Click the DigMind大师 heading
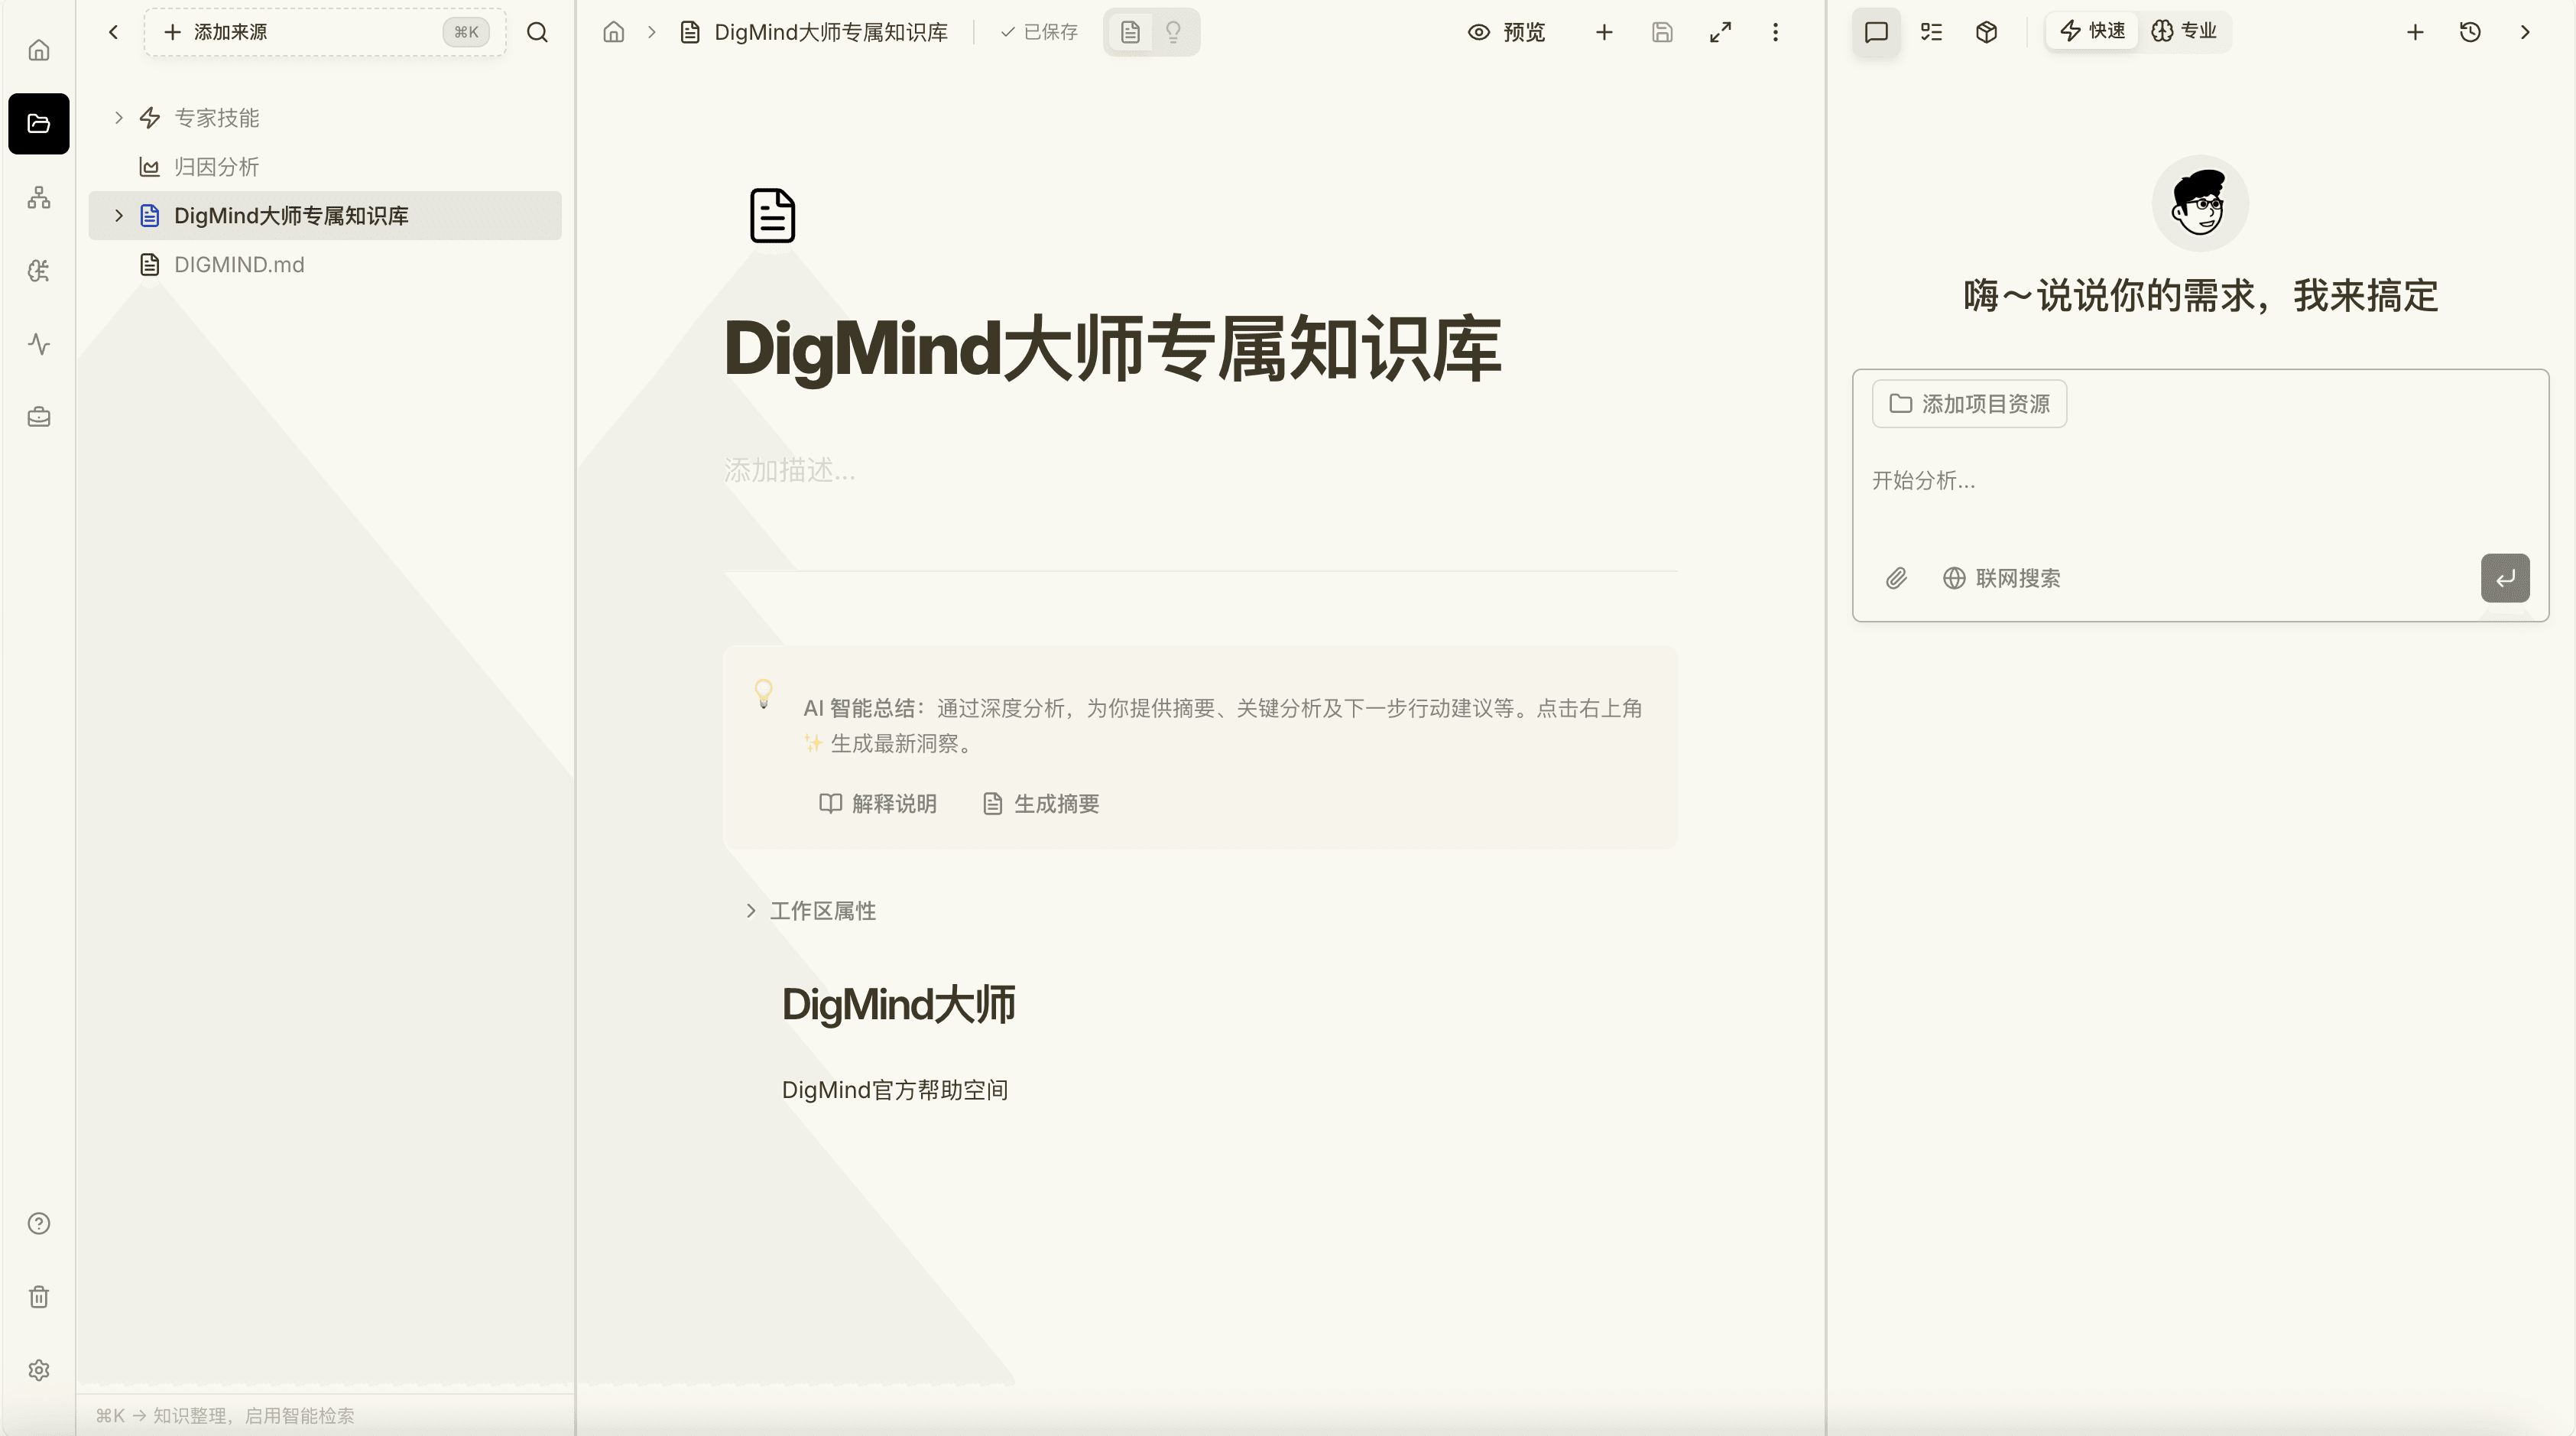Image resolution: width=2576 pixels, height=1436 pixels. [x=898, y=1004]
